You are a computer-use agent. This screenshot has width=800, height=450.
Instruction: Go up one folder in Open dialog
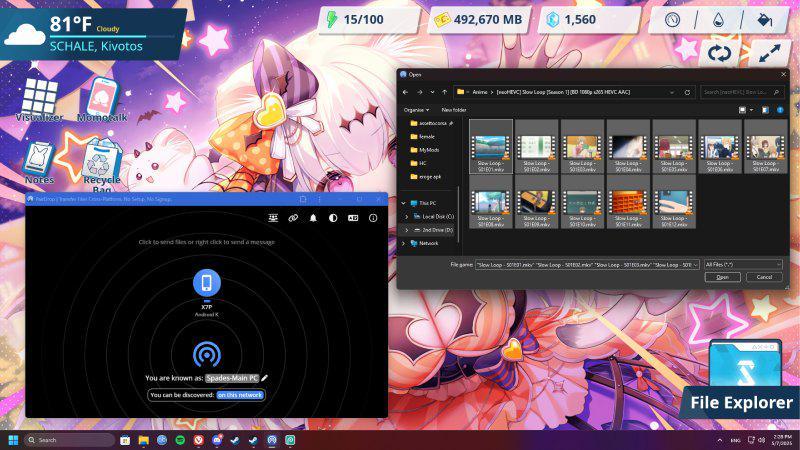444,92
